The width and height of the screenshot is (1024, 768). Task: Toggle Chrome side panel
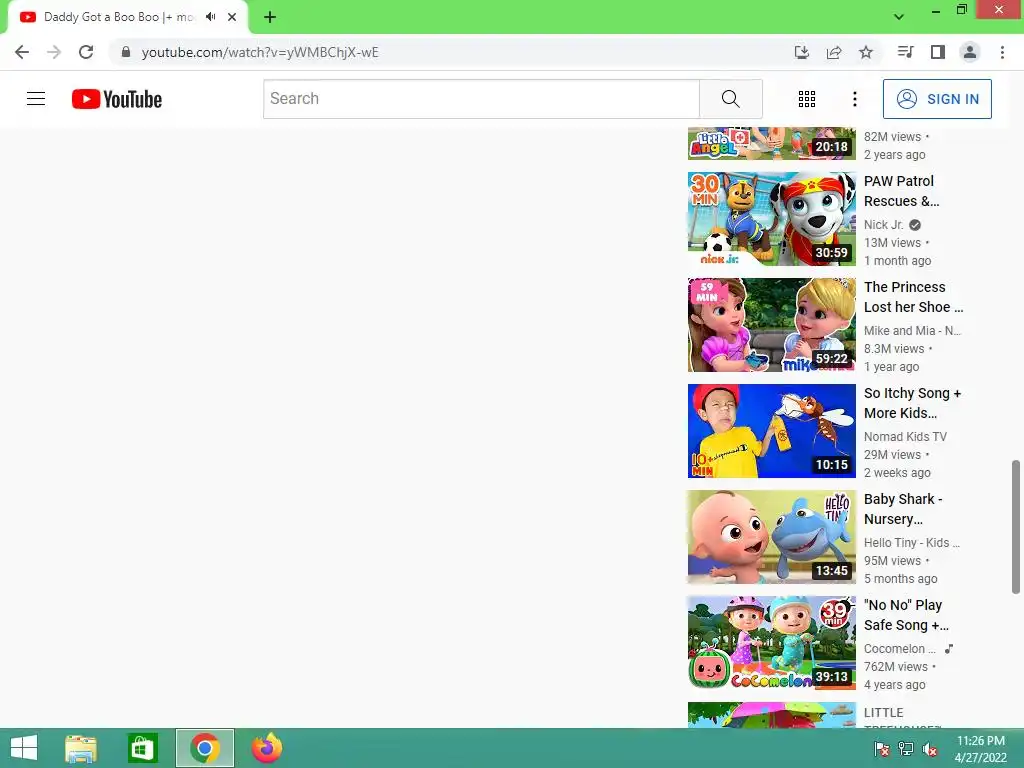pyautogui.click(x=938, y=52)
